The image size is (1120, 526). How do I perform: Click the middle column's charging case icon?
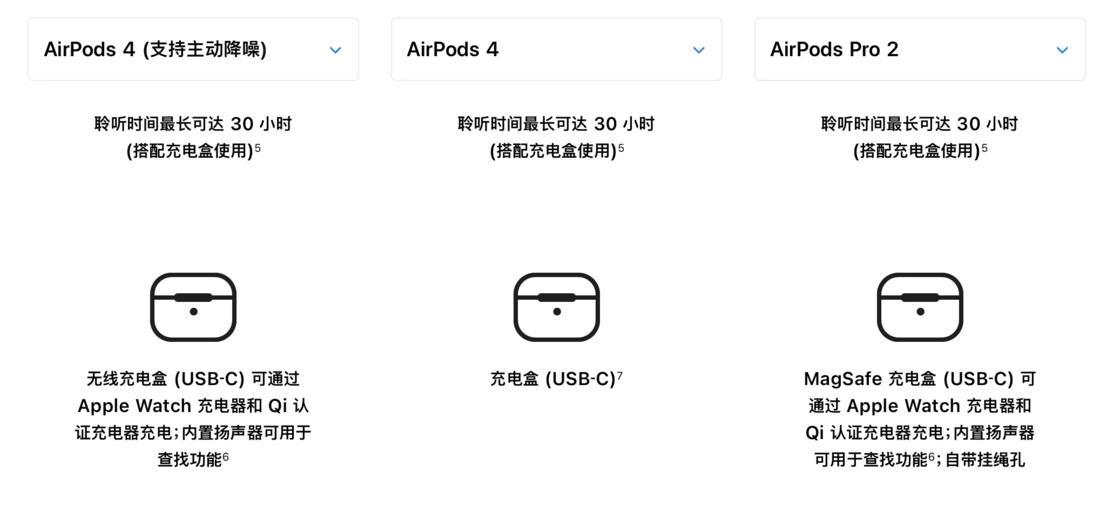click(x=556, y=307)
